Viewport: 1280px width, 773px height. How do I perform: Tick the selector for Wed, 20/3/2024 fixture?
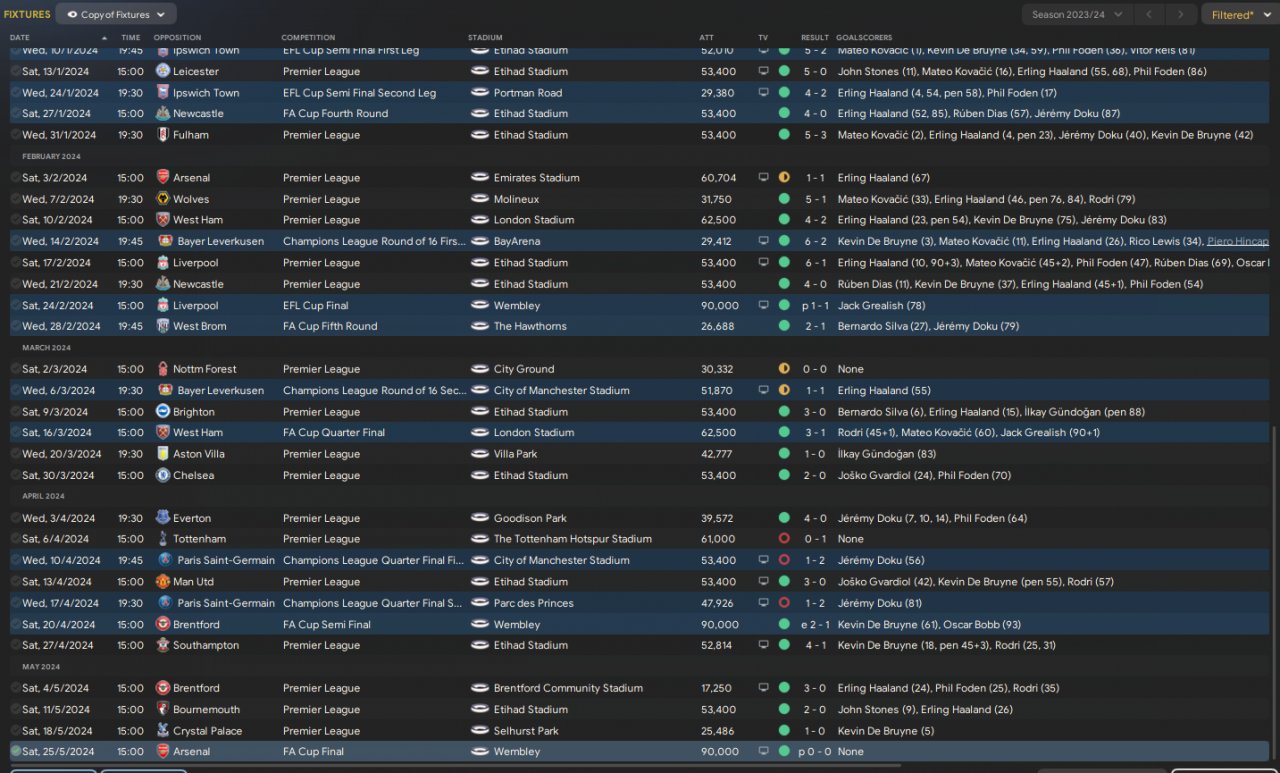click(15, 454)
